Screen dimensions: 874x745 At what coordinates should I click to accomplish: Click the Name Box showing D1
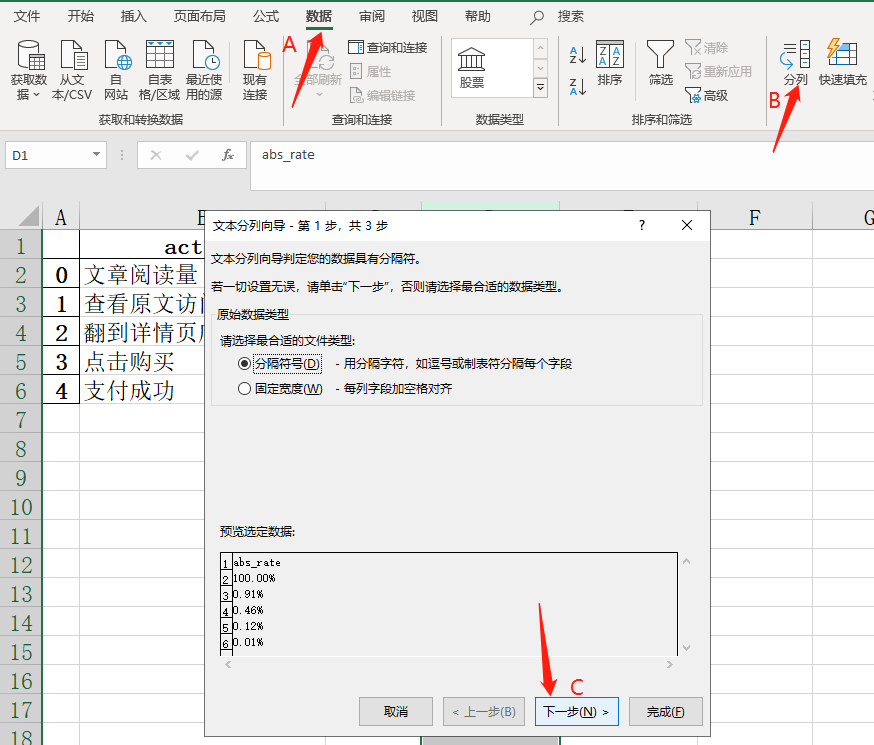47,155
